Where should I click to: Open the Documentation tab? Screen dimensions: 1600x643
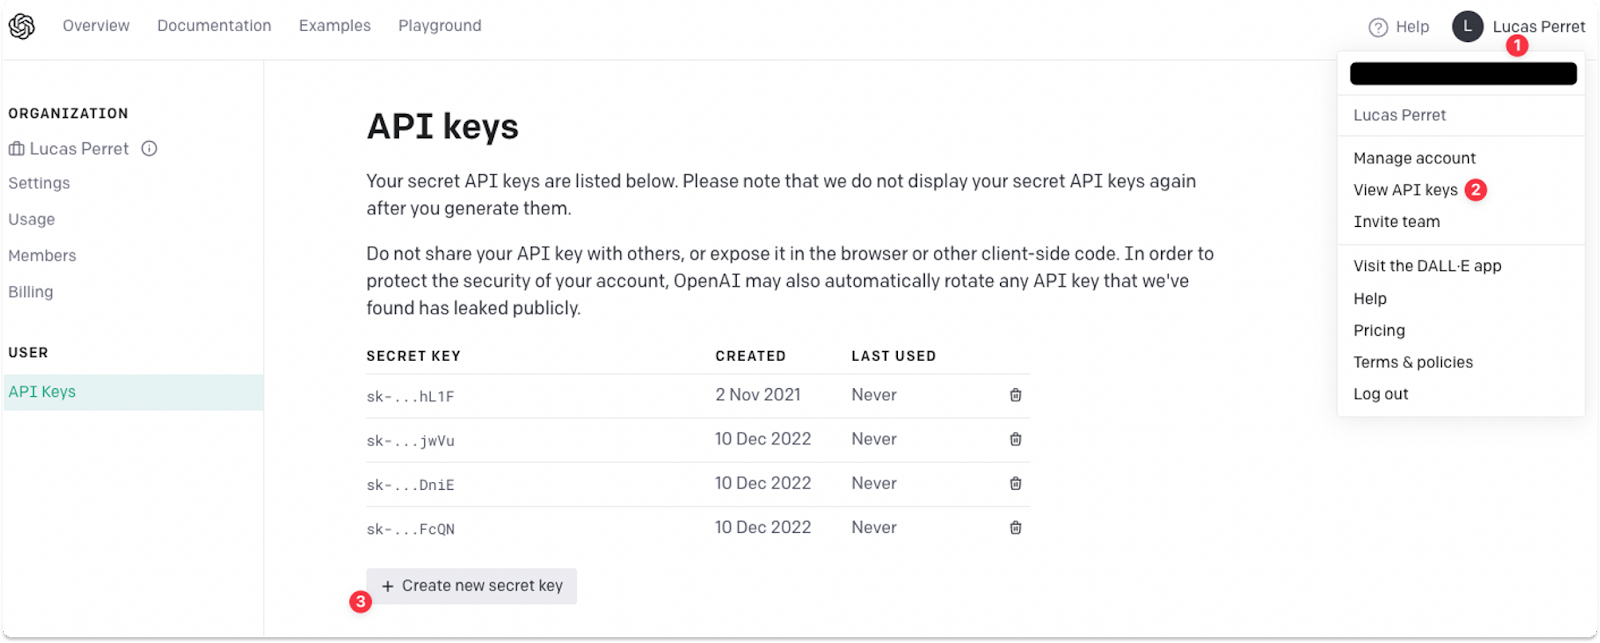coord(214,26)
